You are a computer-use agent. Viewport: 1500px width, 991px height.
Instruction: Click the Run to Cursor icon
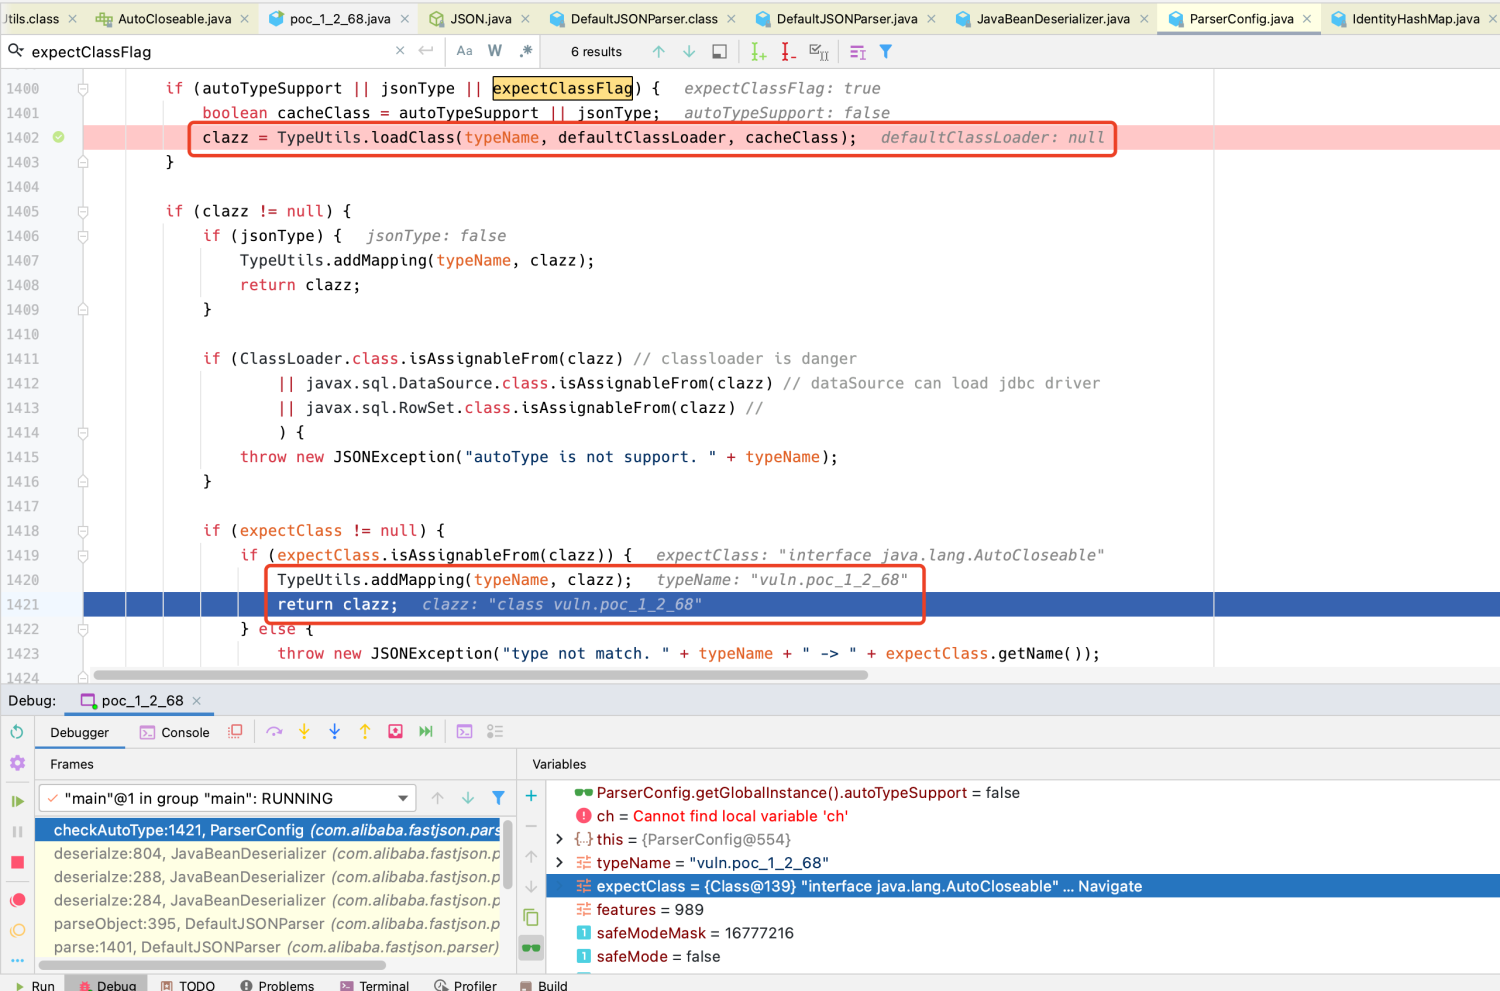click(426, 732)
